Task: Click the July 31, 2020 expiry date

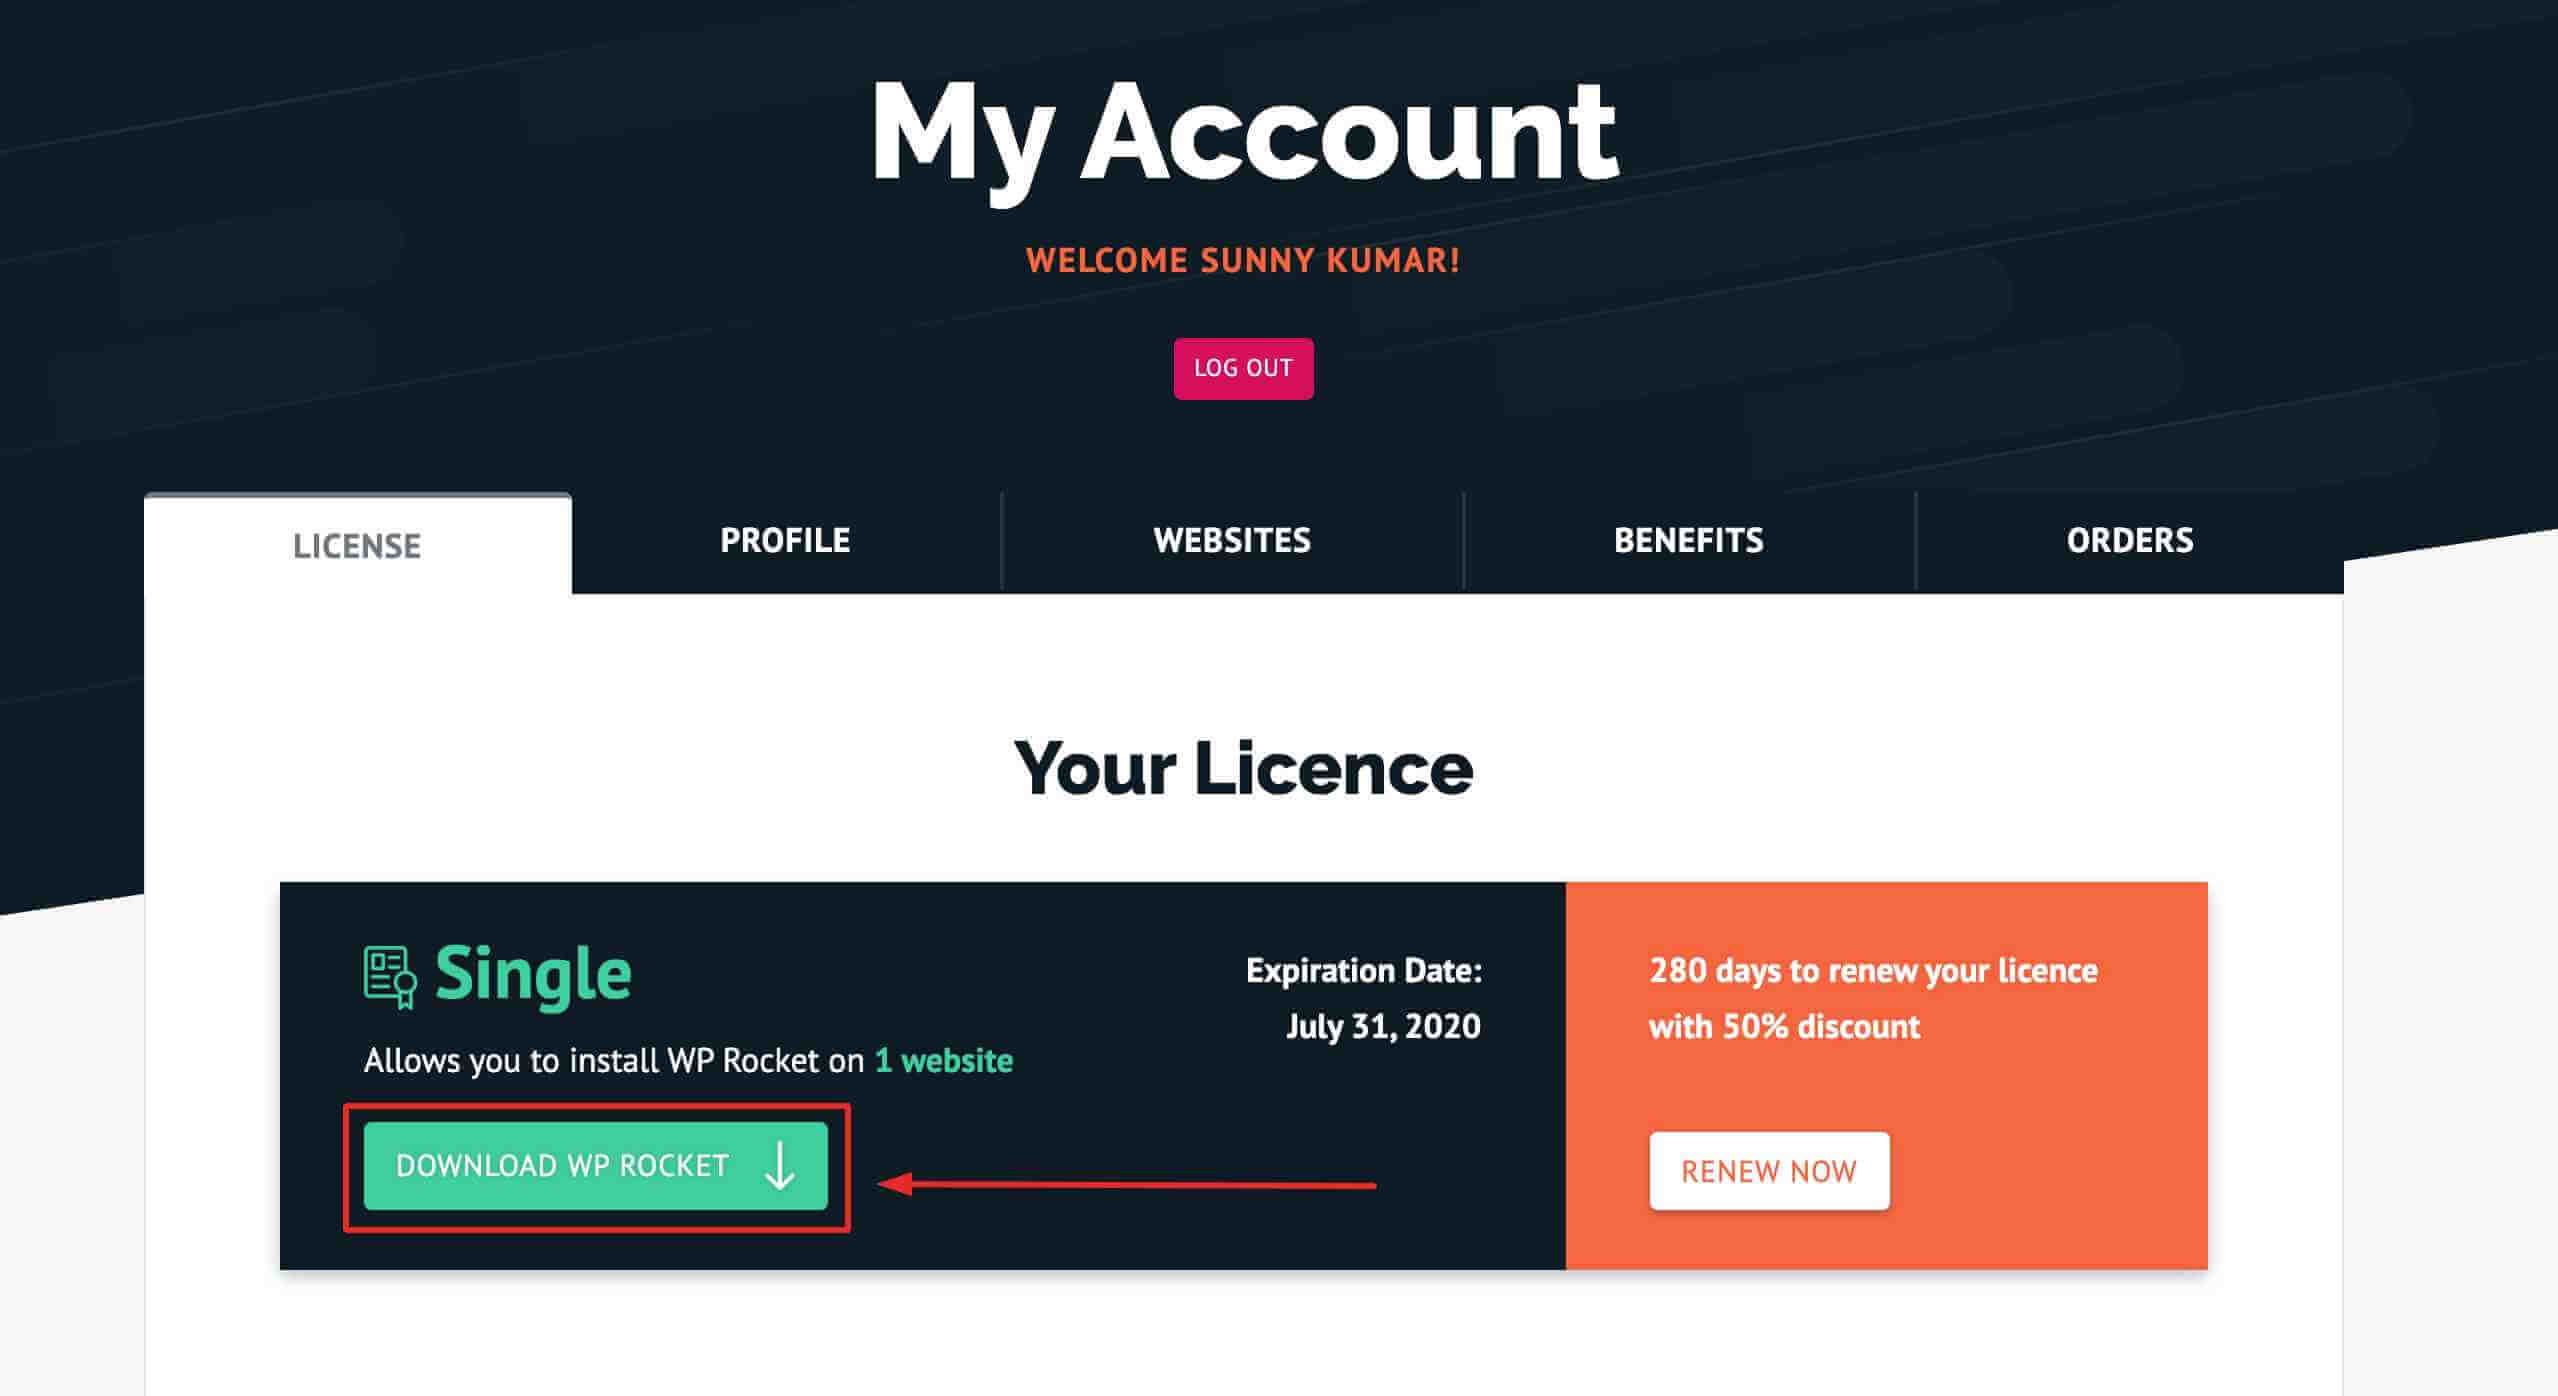Action: pos(1383,1026)
